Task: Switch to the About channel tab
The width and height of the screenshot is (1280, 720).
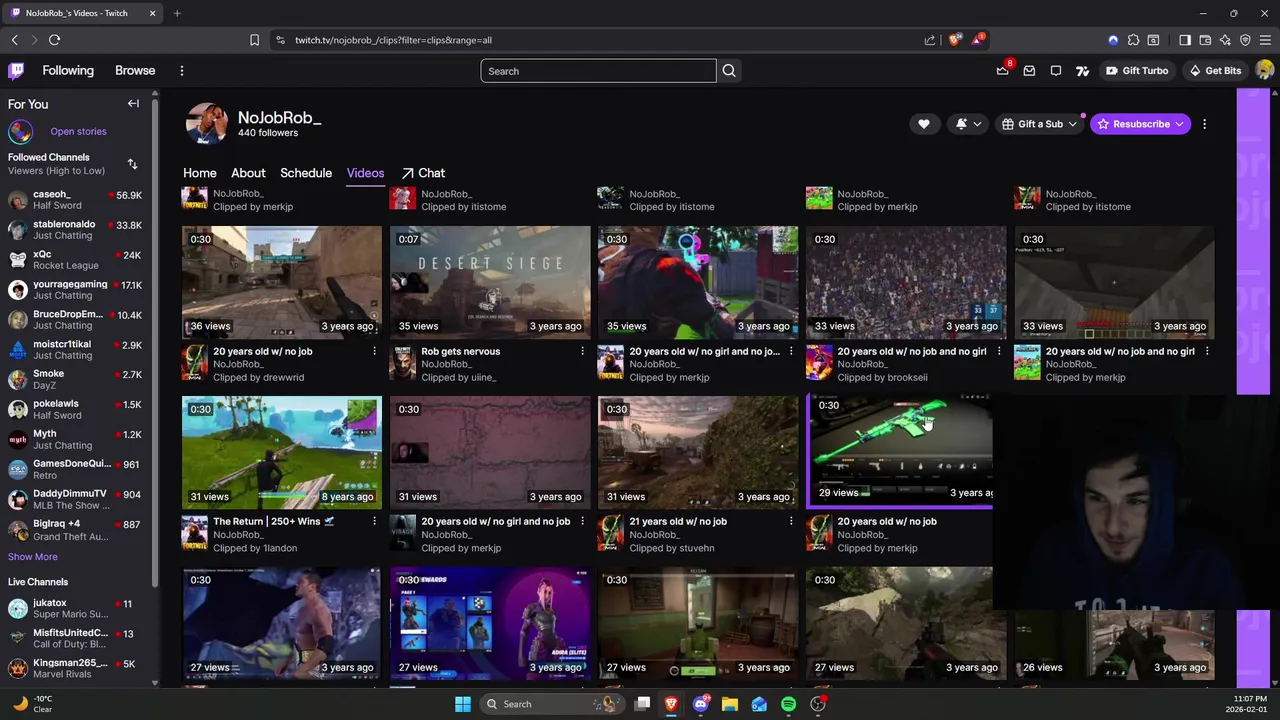Action: (248, 173)
